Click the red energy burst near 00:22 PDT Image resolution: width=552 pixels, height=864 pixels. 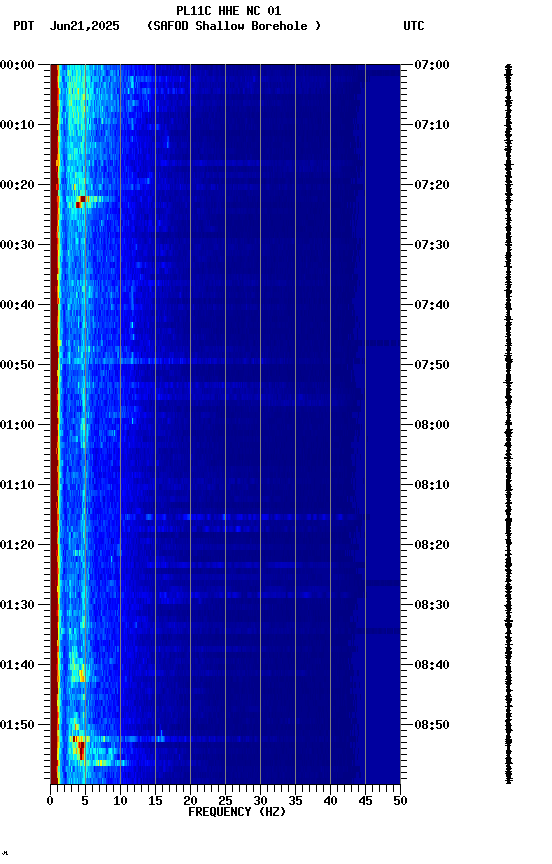tap(81, 202)
